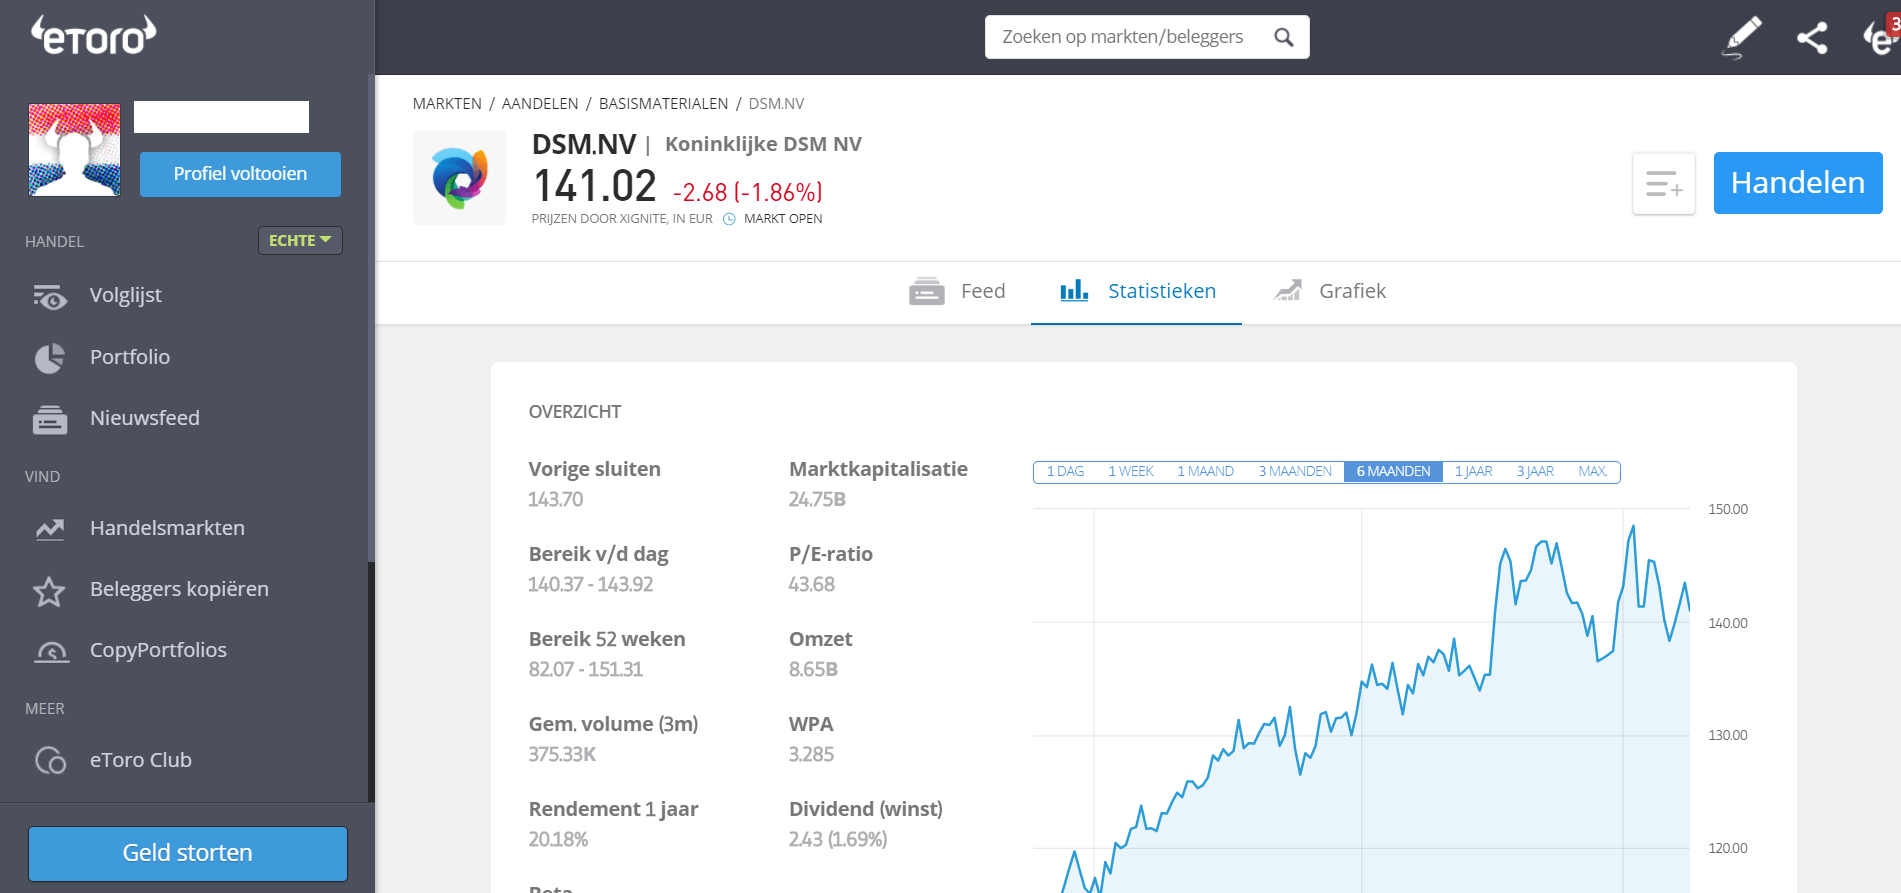
Task: Select the 3 JAAR chart range
Action: pos(1535,471)
